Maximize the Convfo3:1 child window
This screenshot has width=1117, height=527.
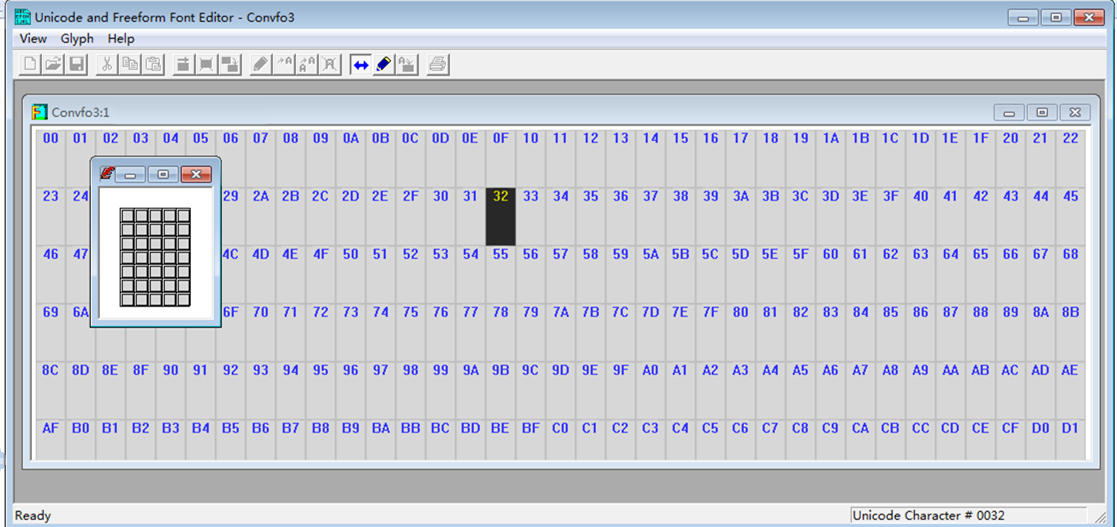point(1042,112)
